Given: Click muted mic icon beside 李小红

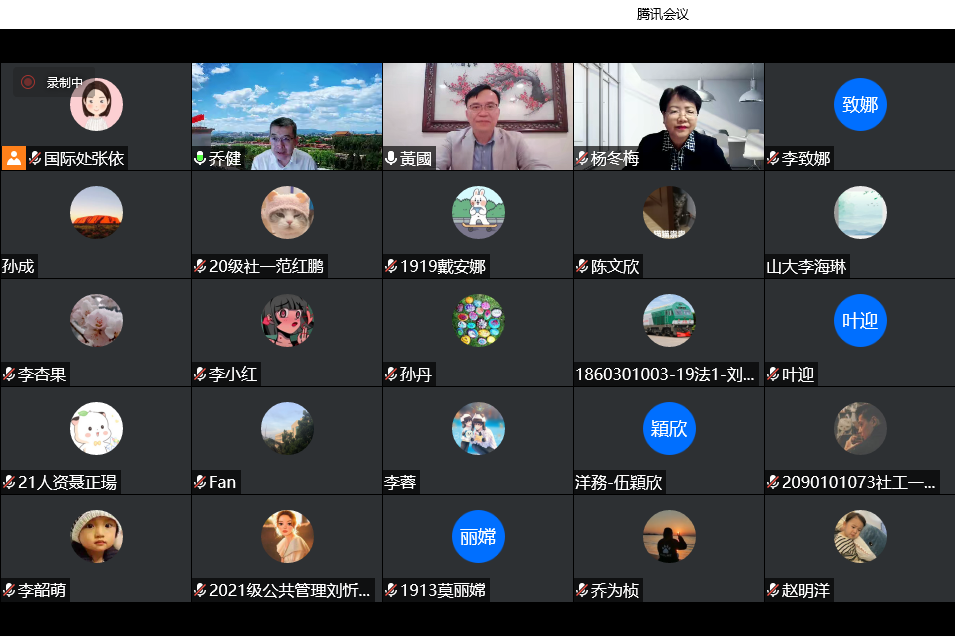Looking at the screenshot, I should click(x=200, y=375).
